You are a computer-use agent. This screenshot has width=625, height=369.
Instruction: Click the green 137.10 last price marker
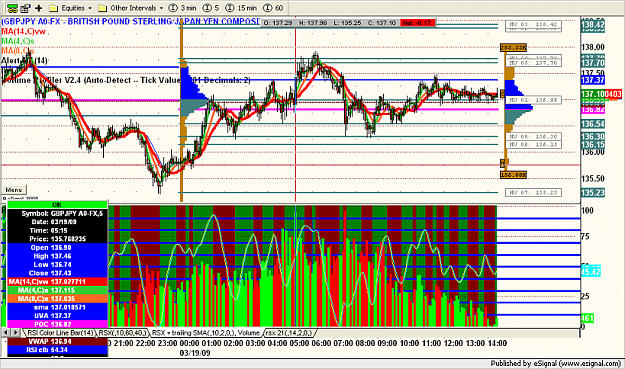click(x=593, y=94)
